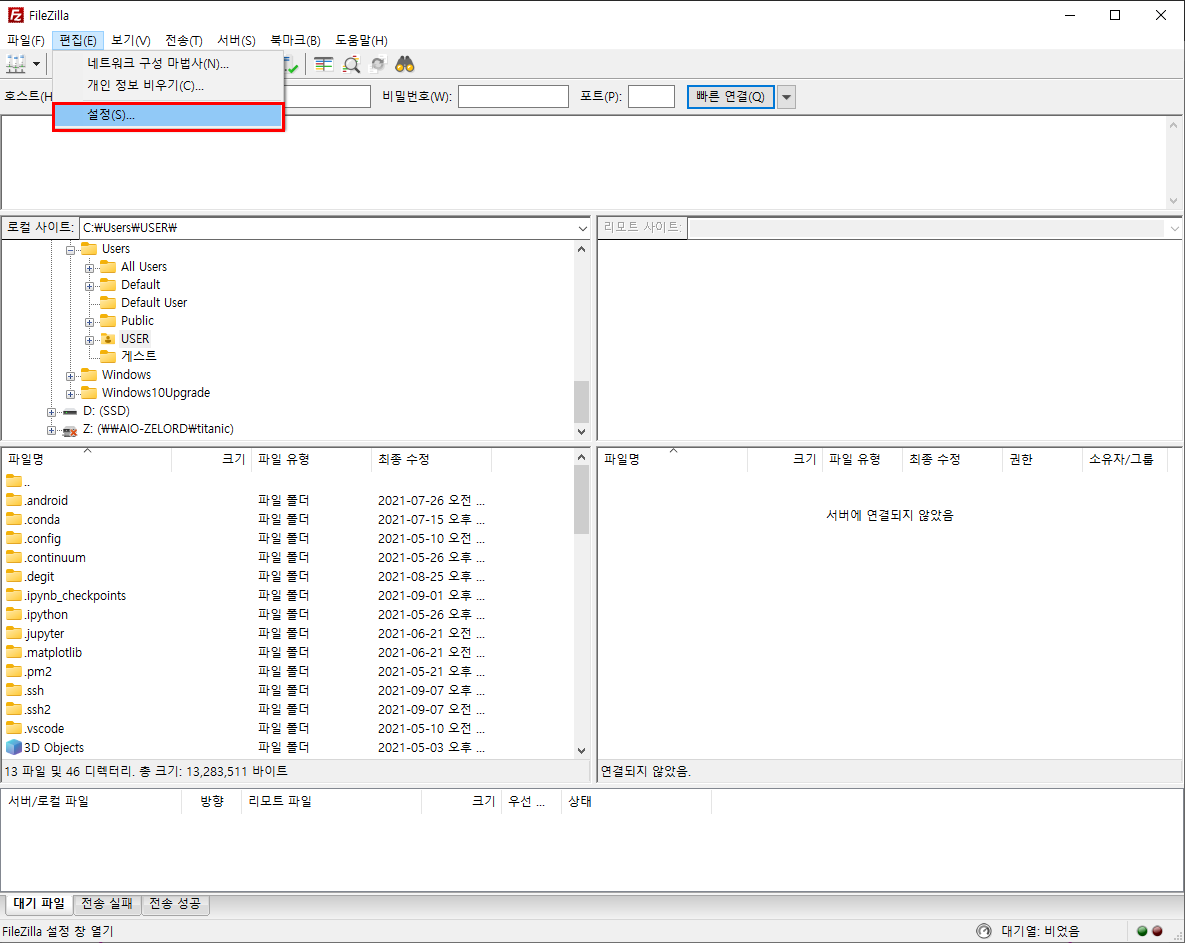Open the Site Manager dropdown arrow
1185x943 pixels.
click(x=36, y=64)
